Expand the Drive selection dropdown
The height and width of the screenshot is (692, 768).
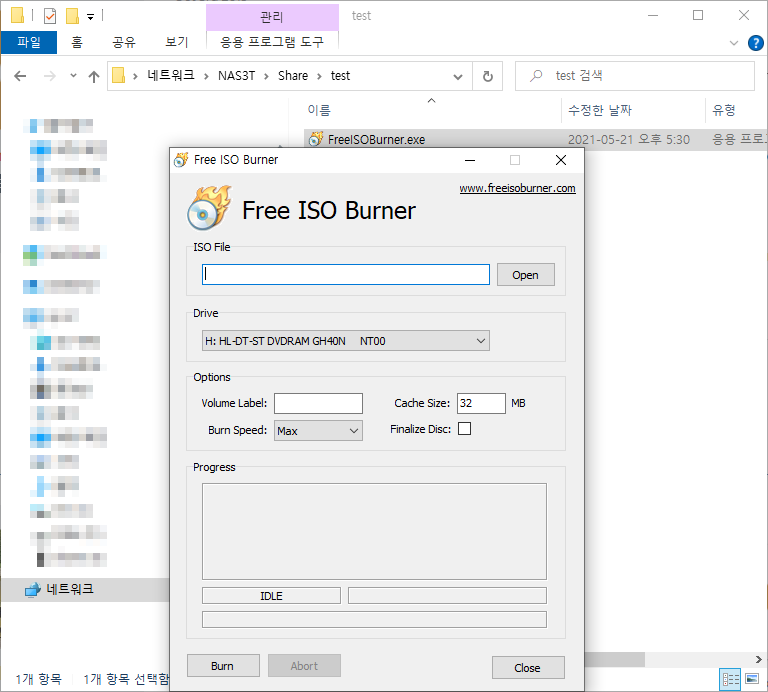coord(346,341)
